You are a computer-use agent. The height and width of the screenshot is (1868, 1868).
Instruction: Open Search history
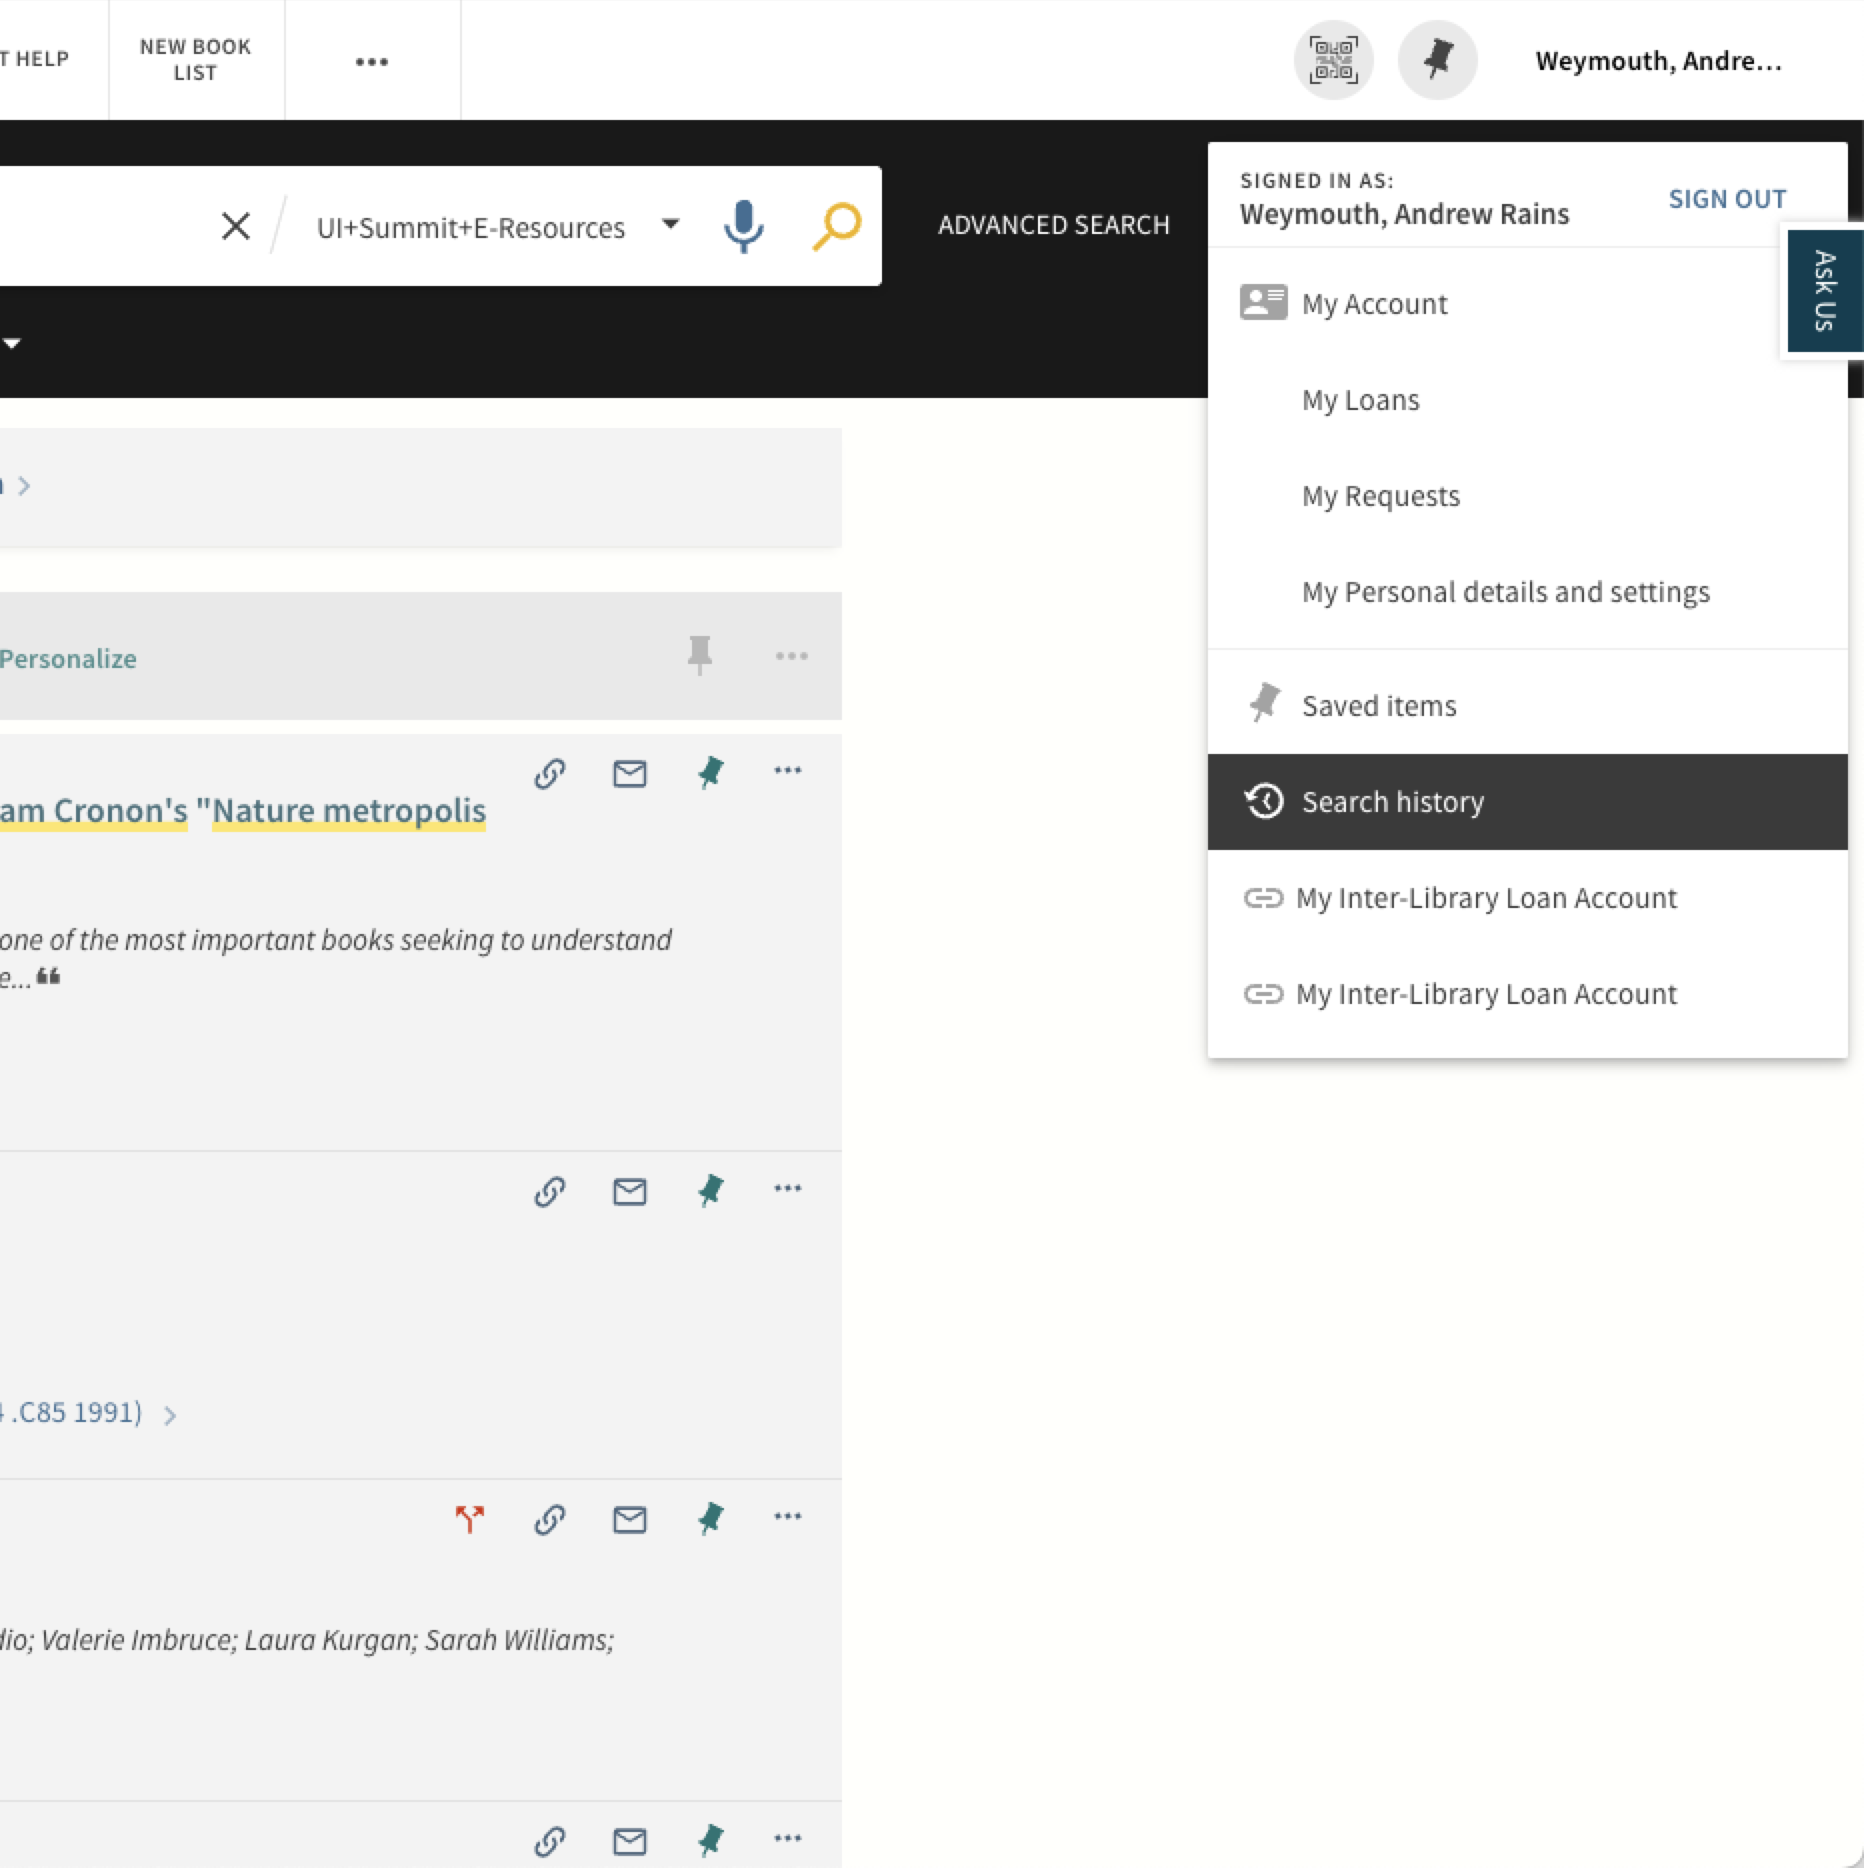click(x=1527, y=802)
